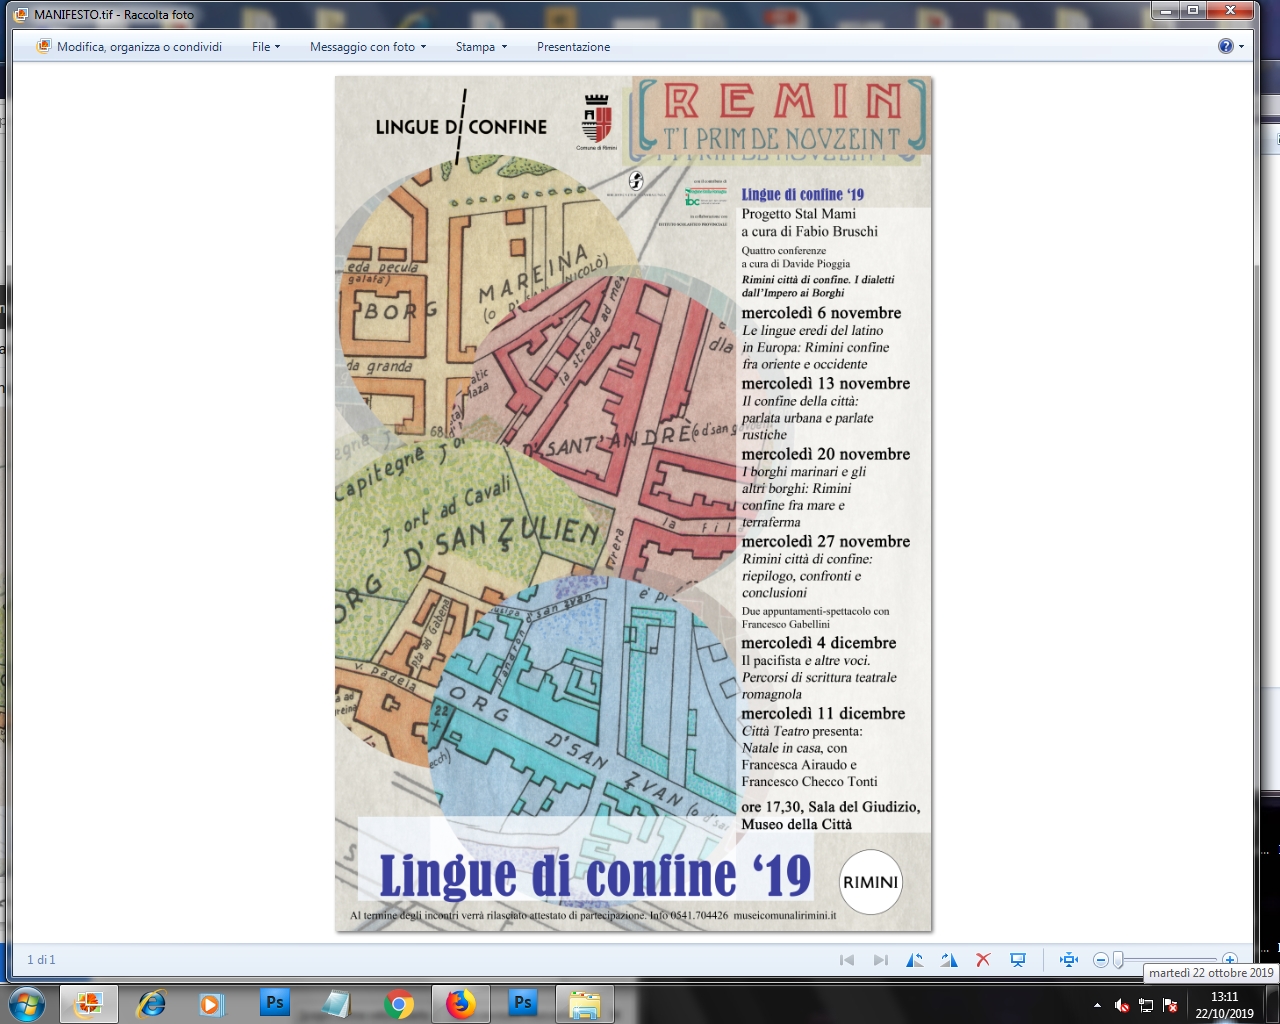
Task: Click the network tray icon
Action: click(x=1146, y=1005)
